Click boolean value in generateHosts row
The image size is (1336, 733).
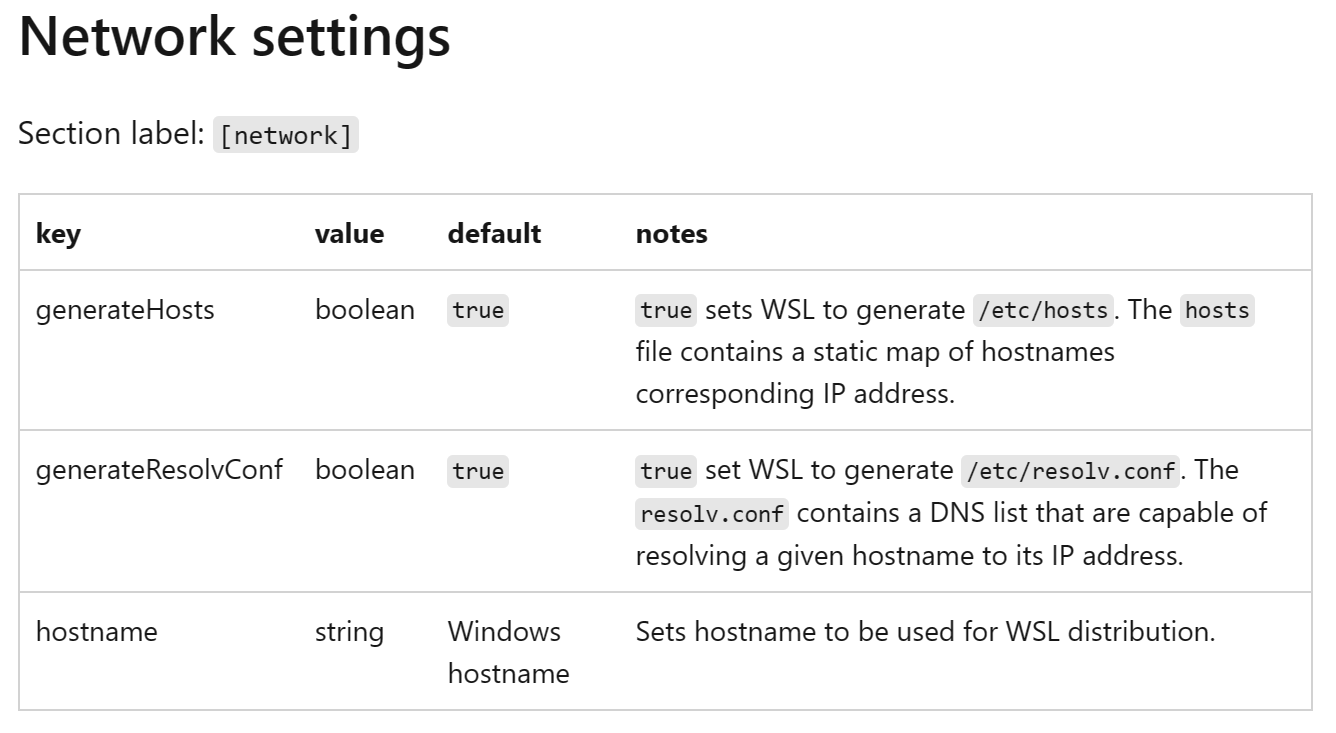click(x=364, y=310)
